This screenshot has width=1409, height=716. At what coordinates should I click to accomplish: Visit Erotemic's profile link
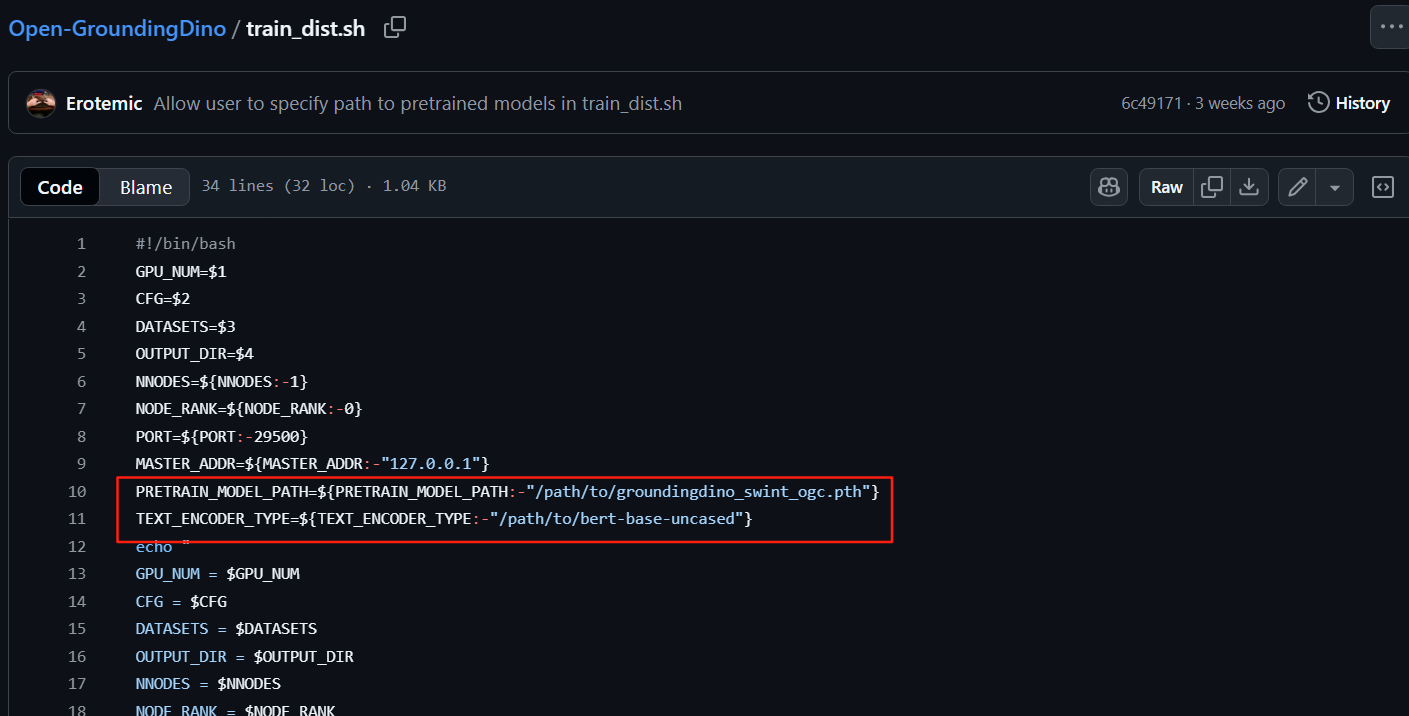tap(104, 102)
